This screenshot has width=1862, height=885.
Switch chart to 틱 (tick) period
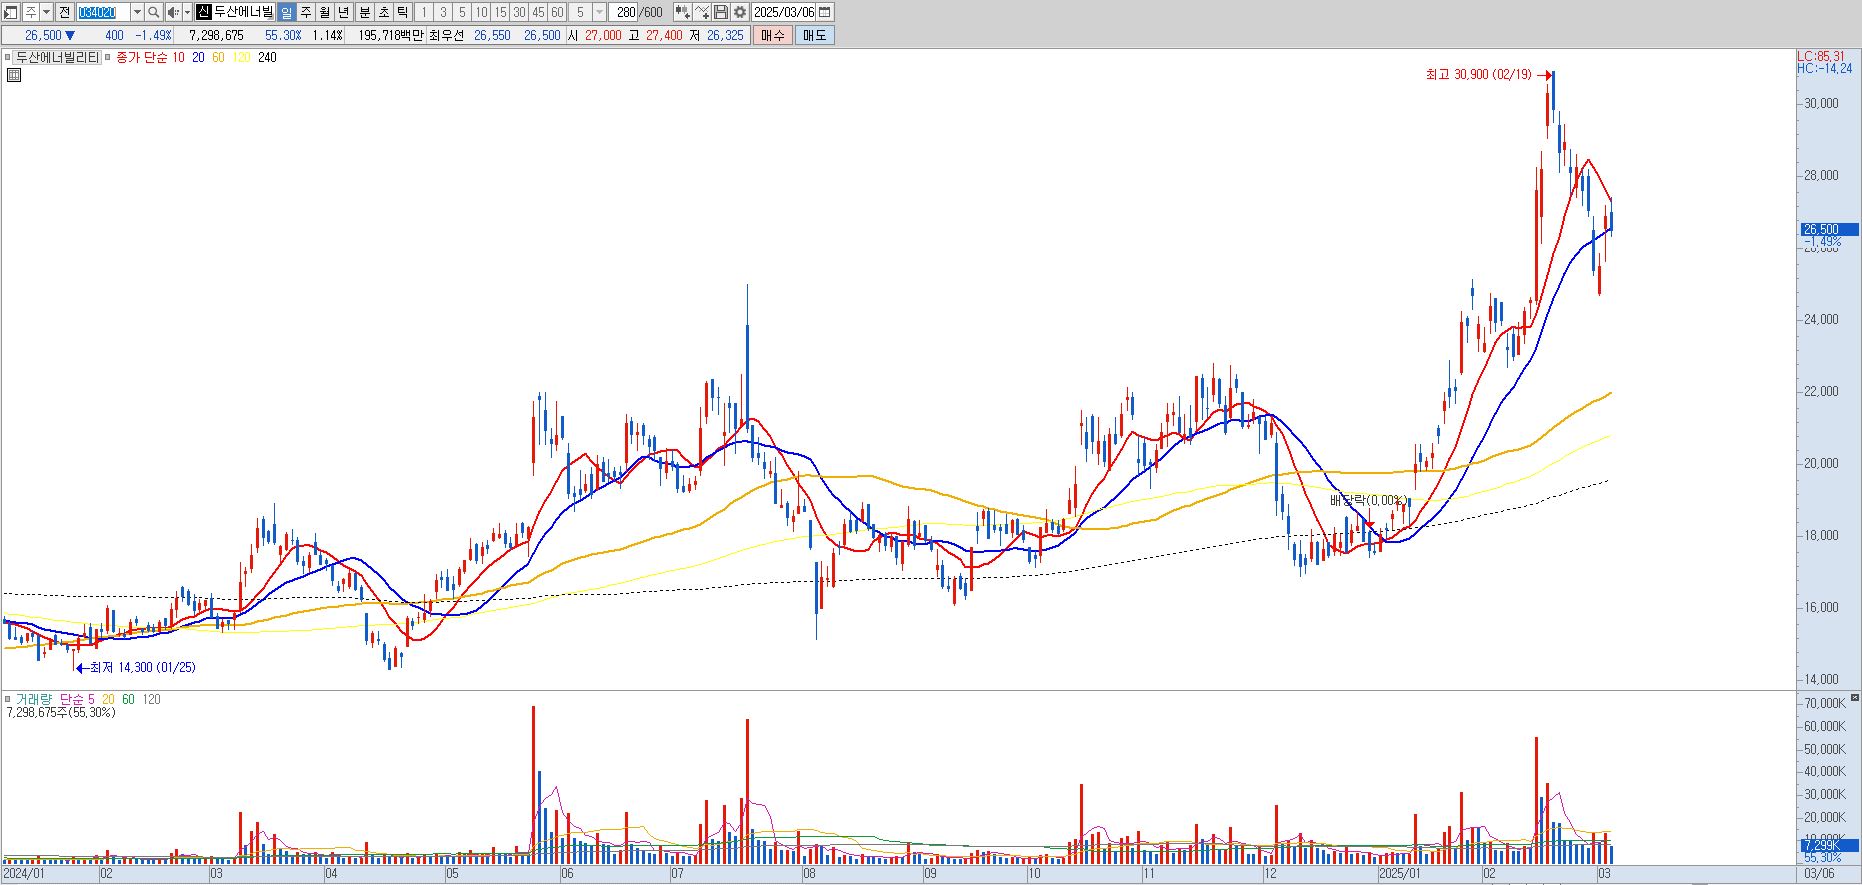402,12
